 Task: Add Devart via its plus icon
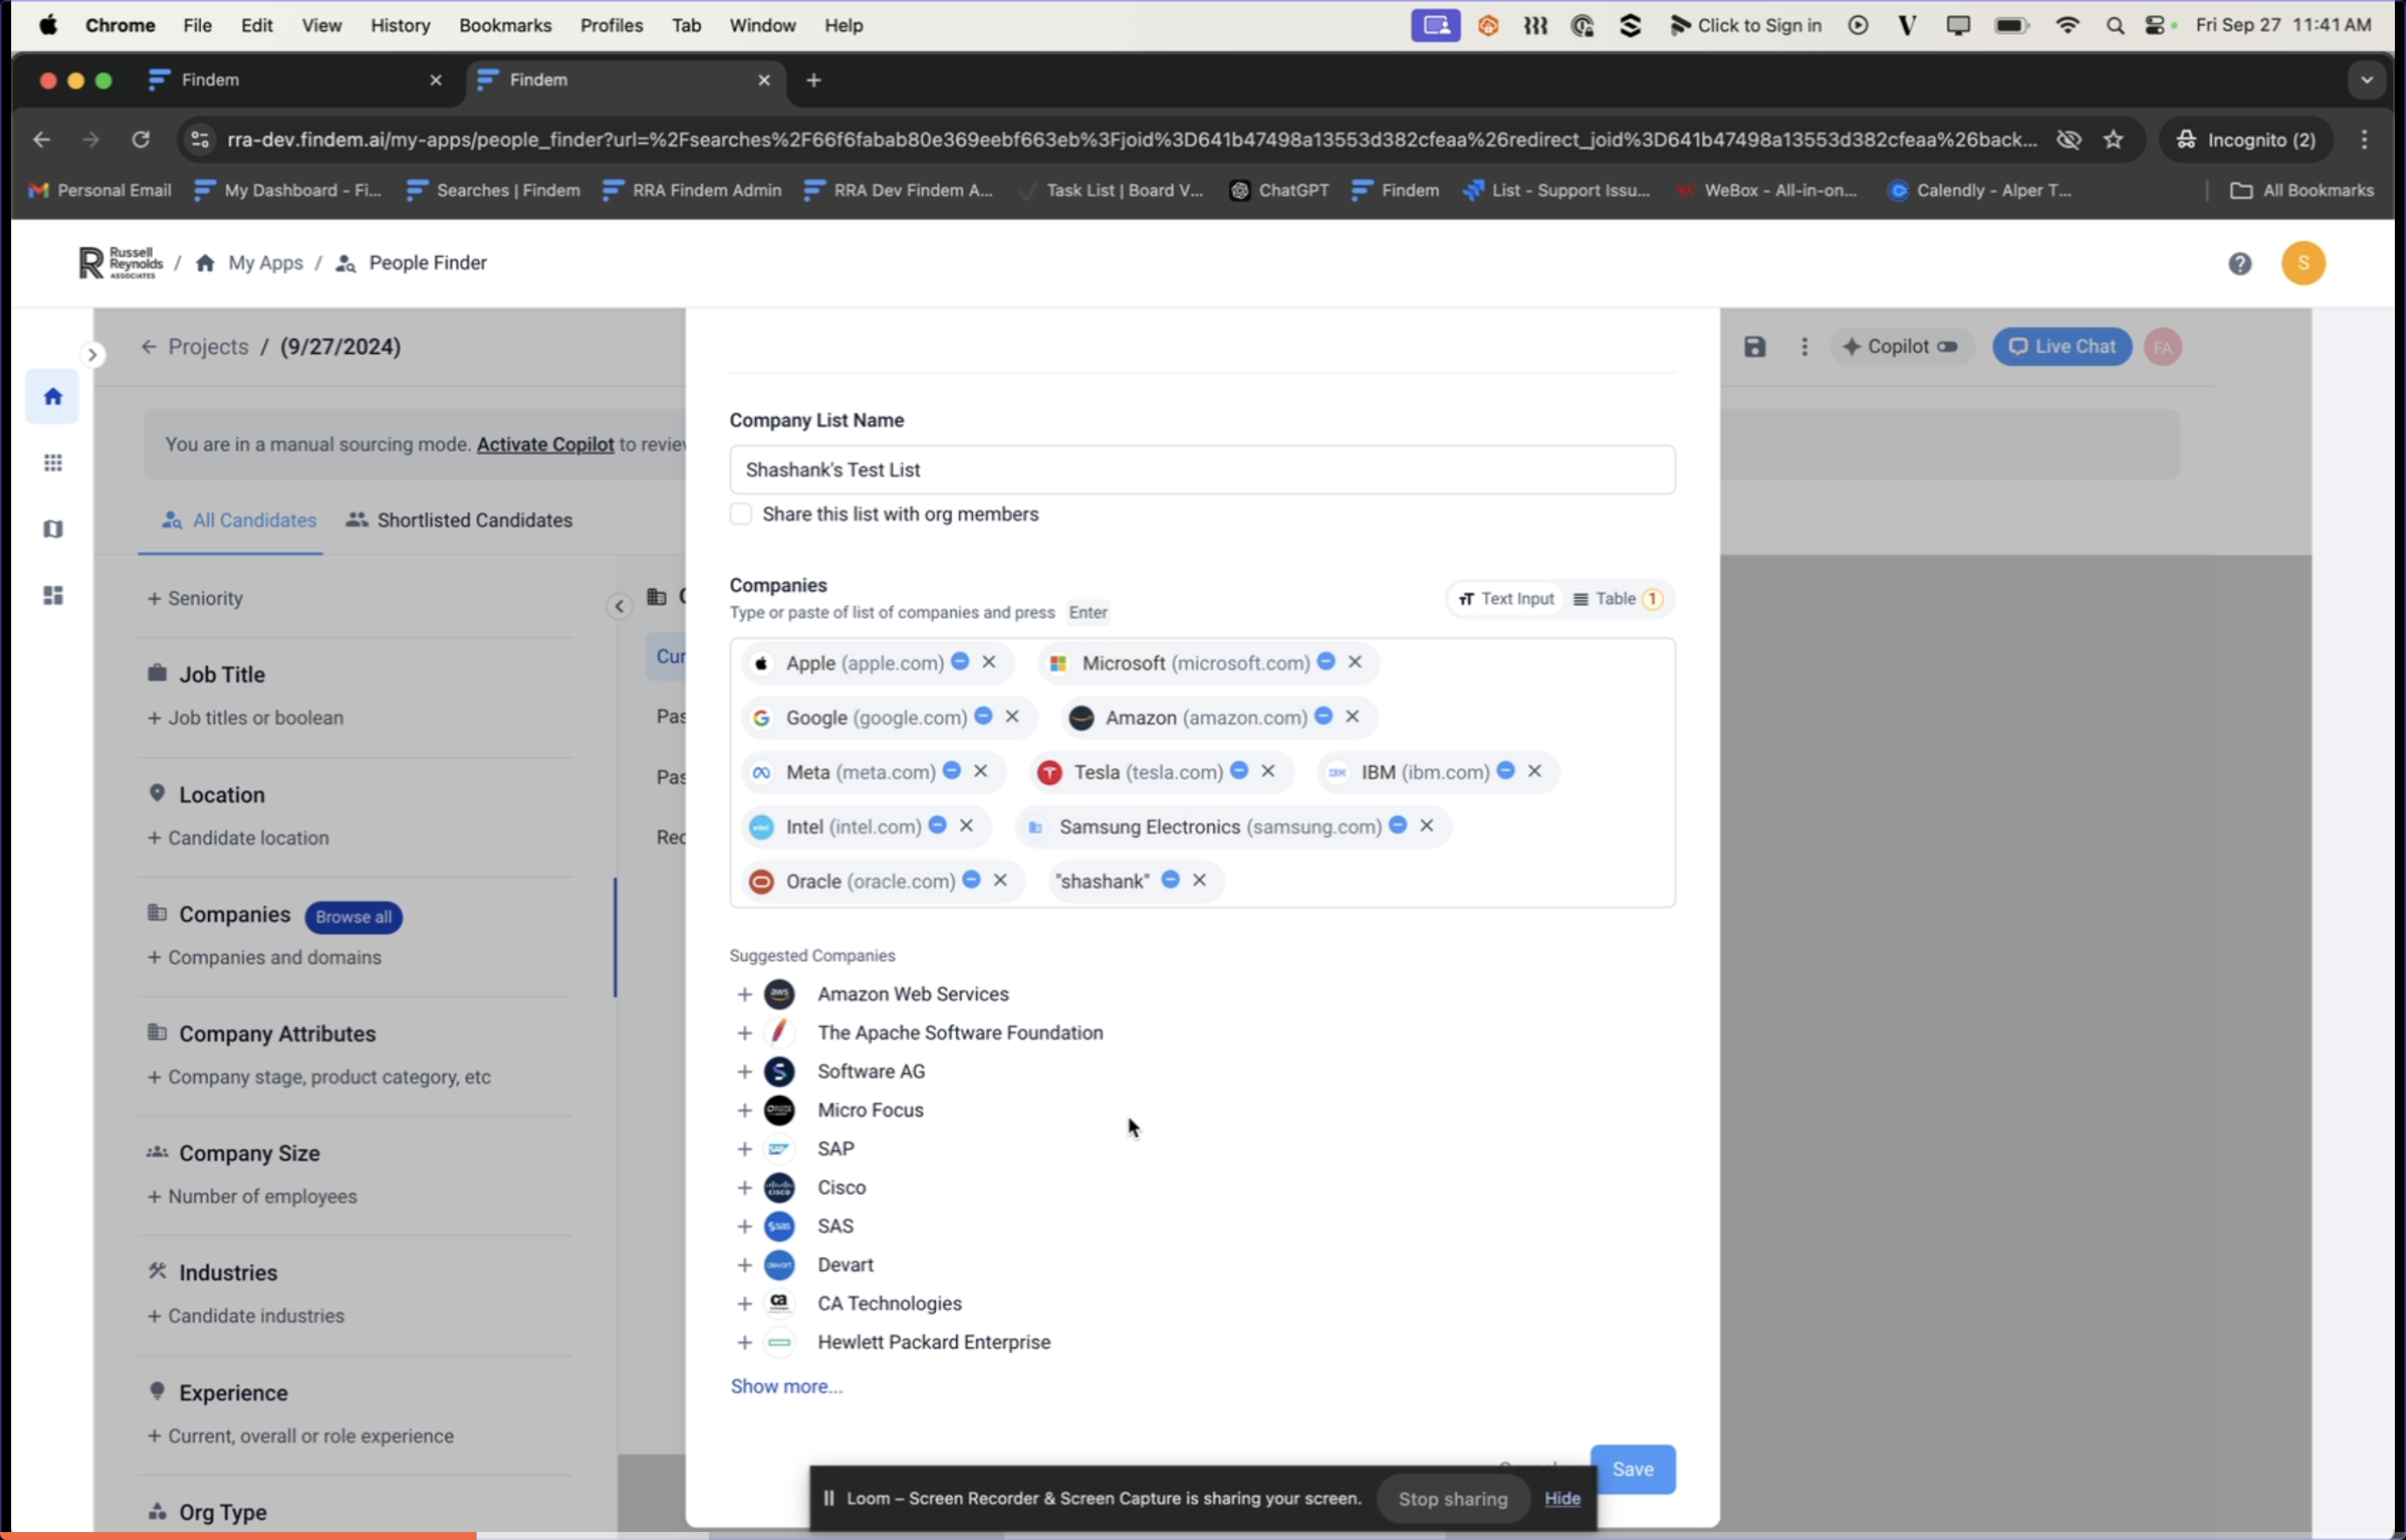744,1265
